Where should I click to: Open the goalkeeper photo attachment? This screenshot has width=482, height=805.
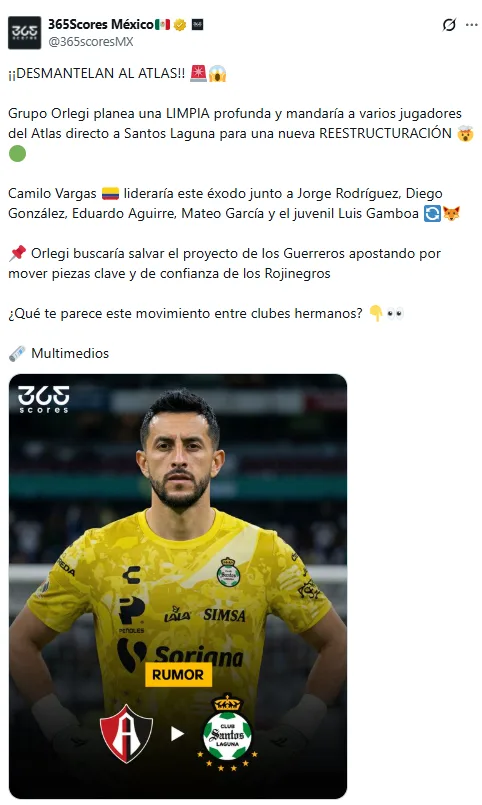coord(178,586)
